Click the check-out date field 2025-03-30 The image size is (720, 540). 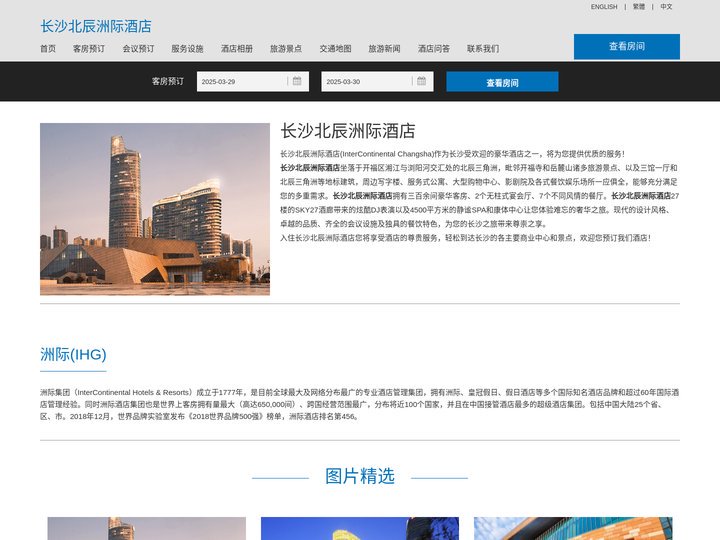(377, 81)
